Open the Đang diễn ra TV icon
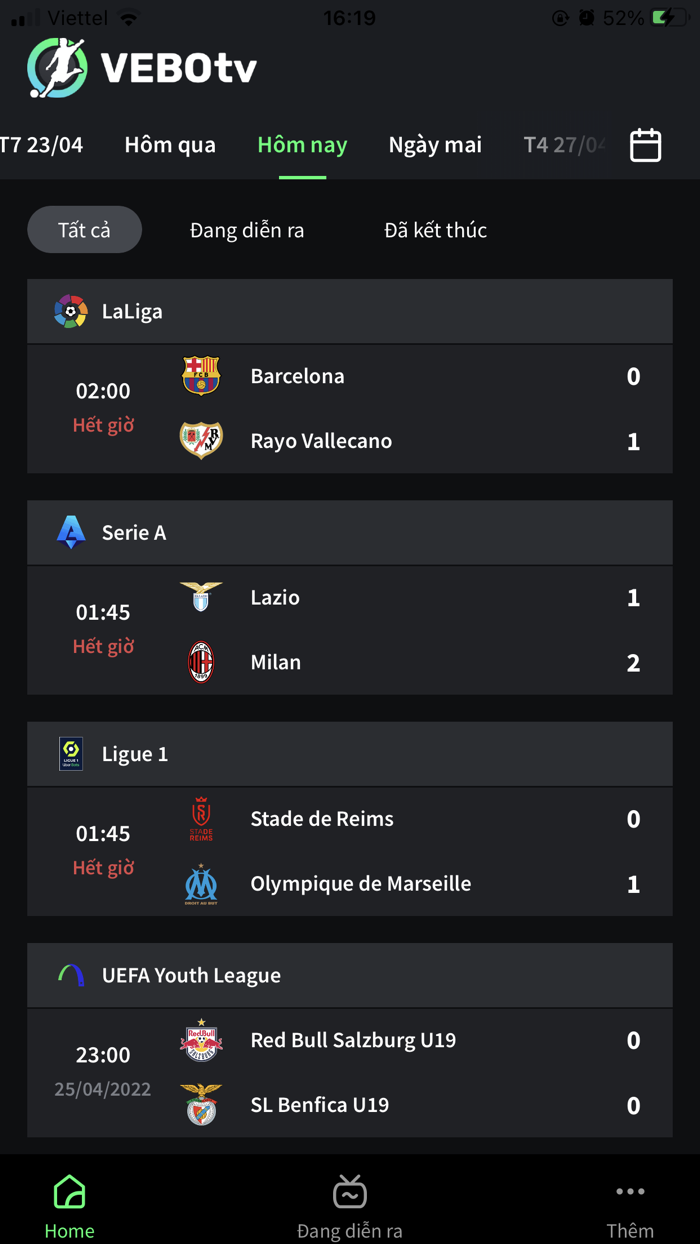The width and height of the screenshot is (700, 1244). [x=350, y=1192]
